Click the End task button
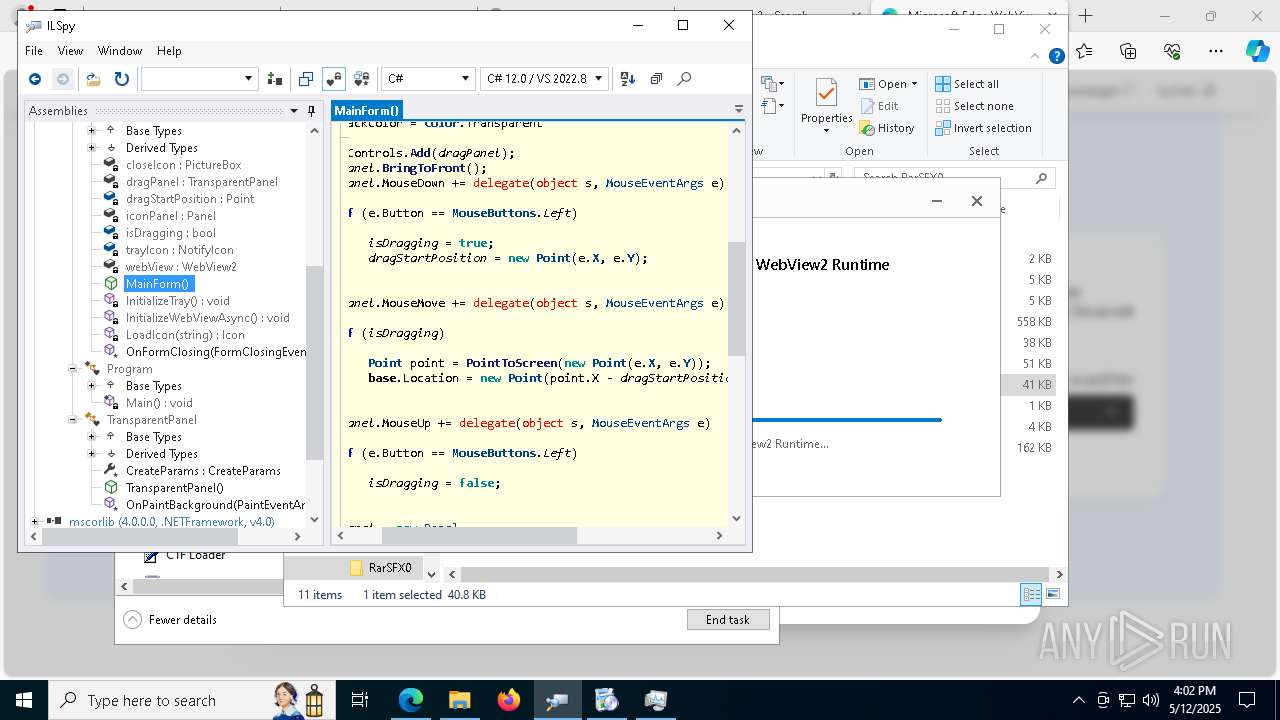 728,620
